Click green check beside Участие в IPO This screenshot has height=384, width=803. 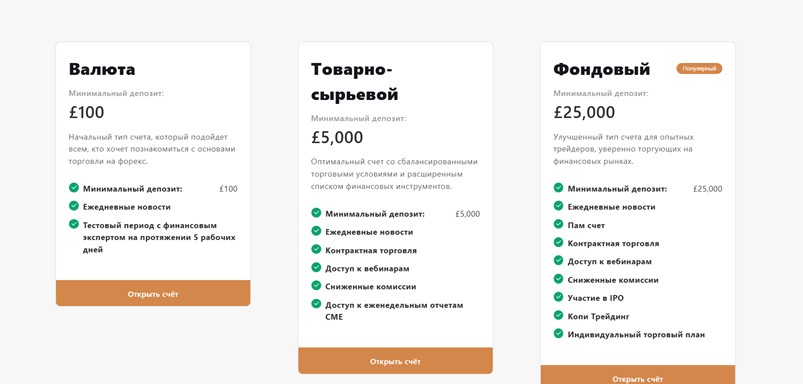[558, 296]
